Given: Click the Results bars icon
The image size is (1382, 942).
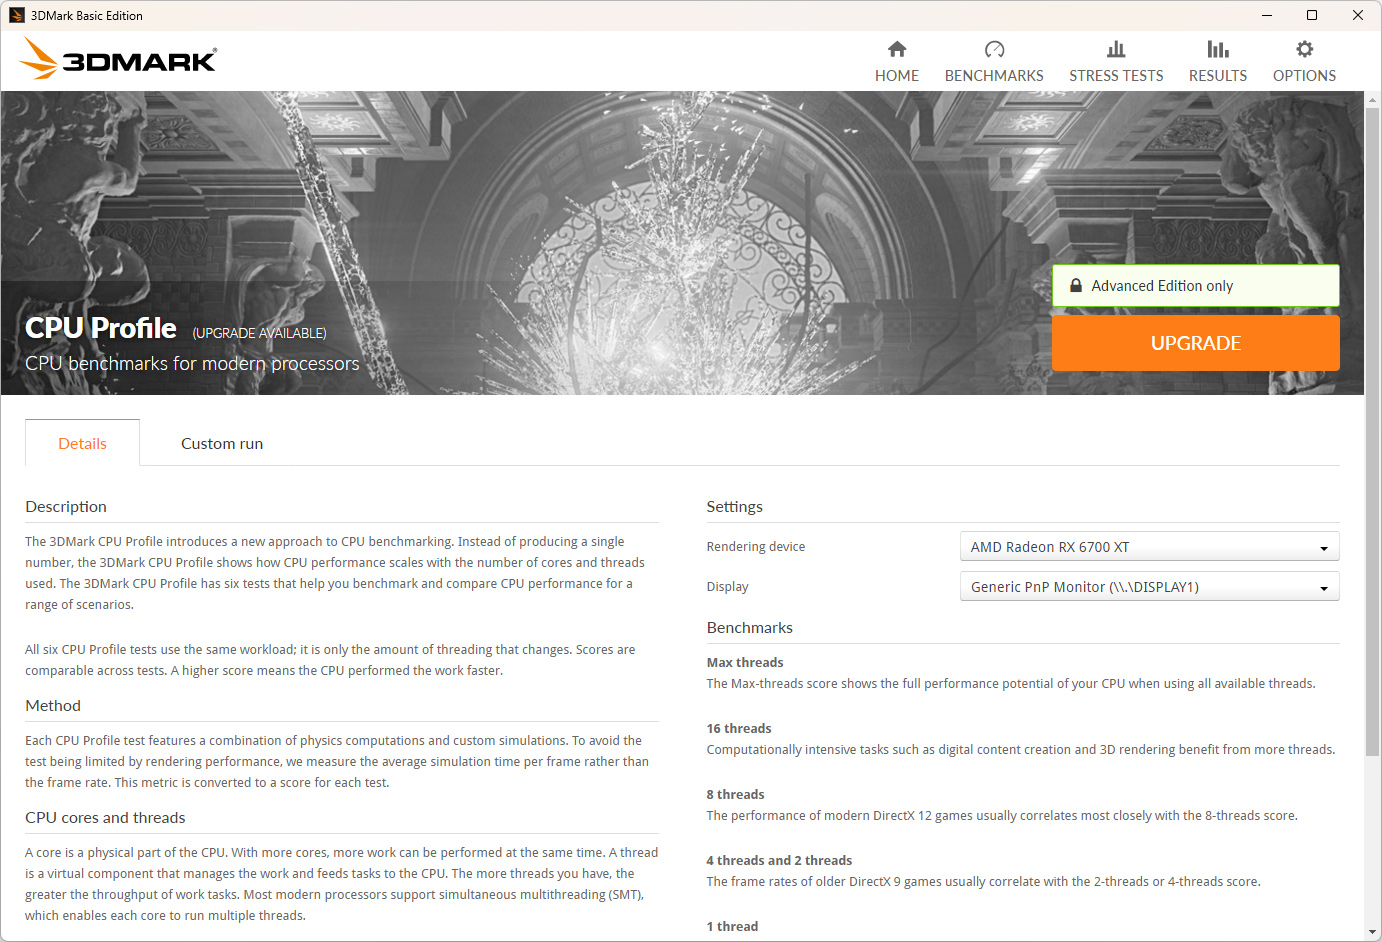Looking at the screenshot, I should pos(1218,49).
